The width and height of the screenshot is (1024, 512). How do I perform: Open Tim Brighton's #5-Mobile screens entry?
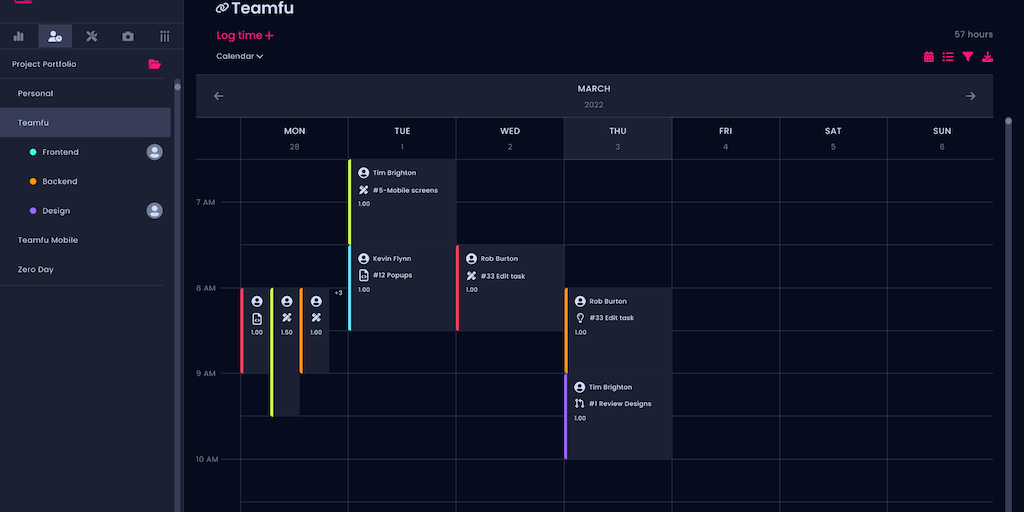coord(403,191)
